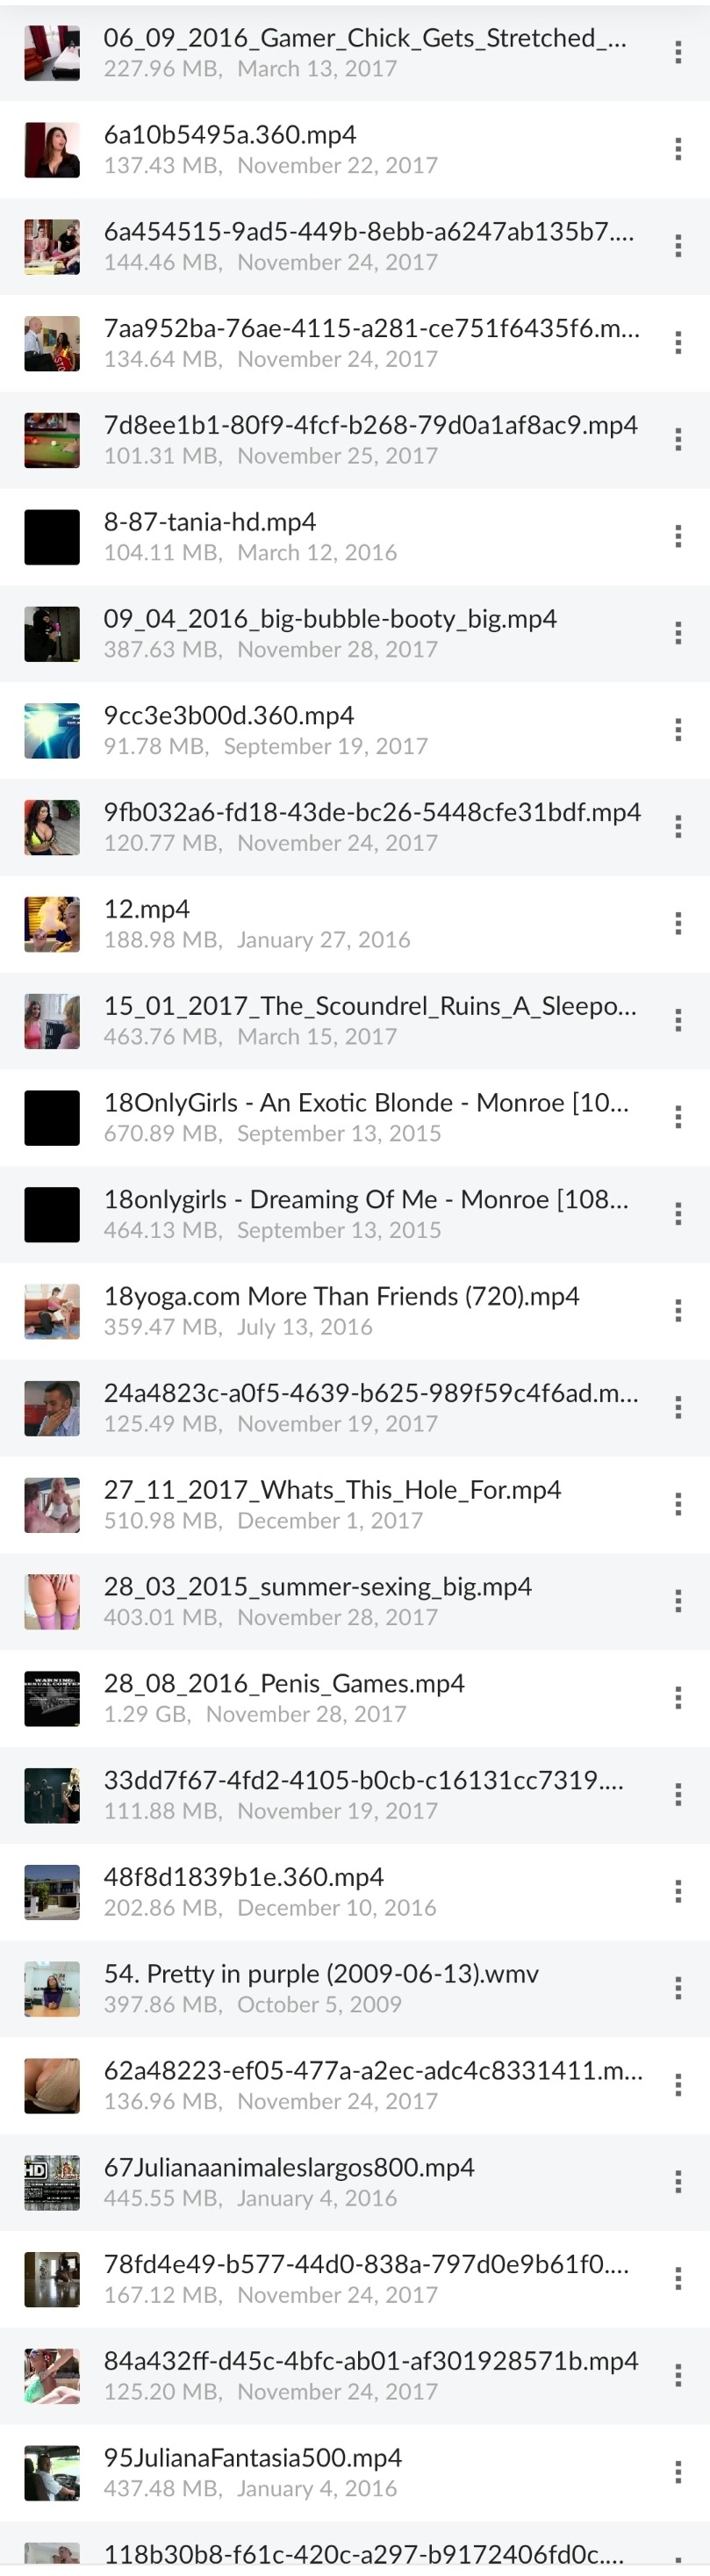Show more actions for 54. Pretty in purple

pos(678,1988)
